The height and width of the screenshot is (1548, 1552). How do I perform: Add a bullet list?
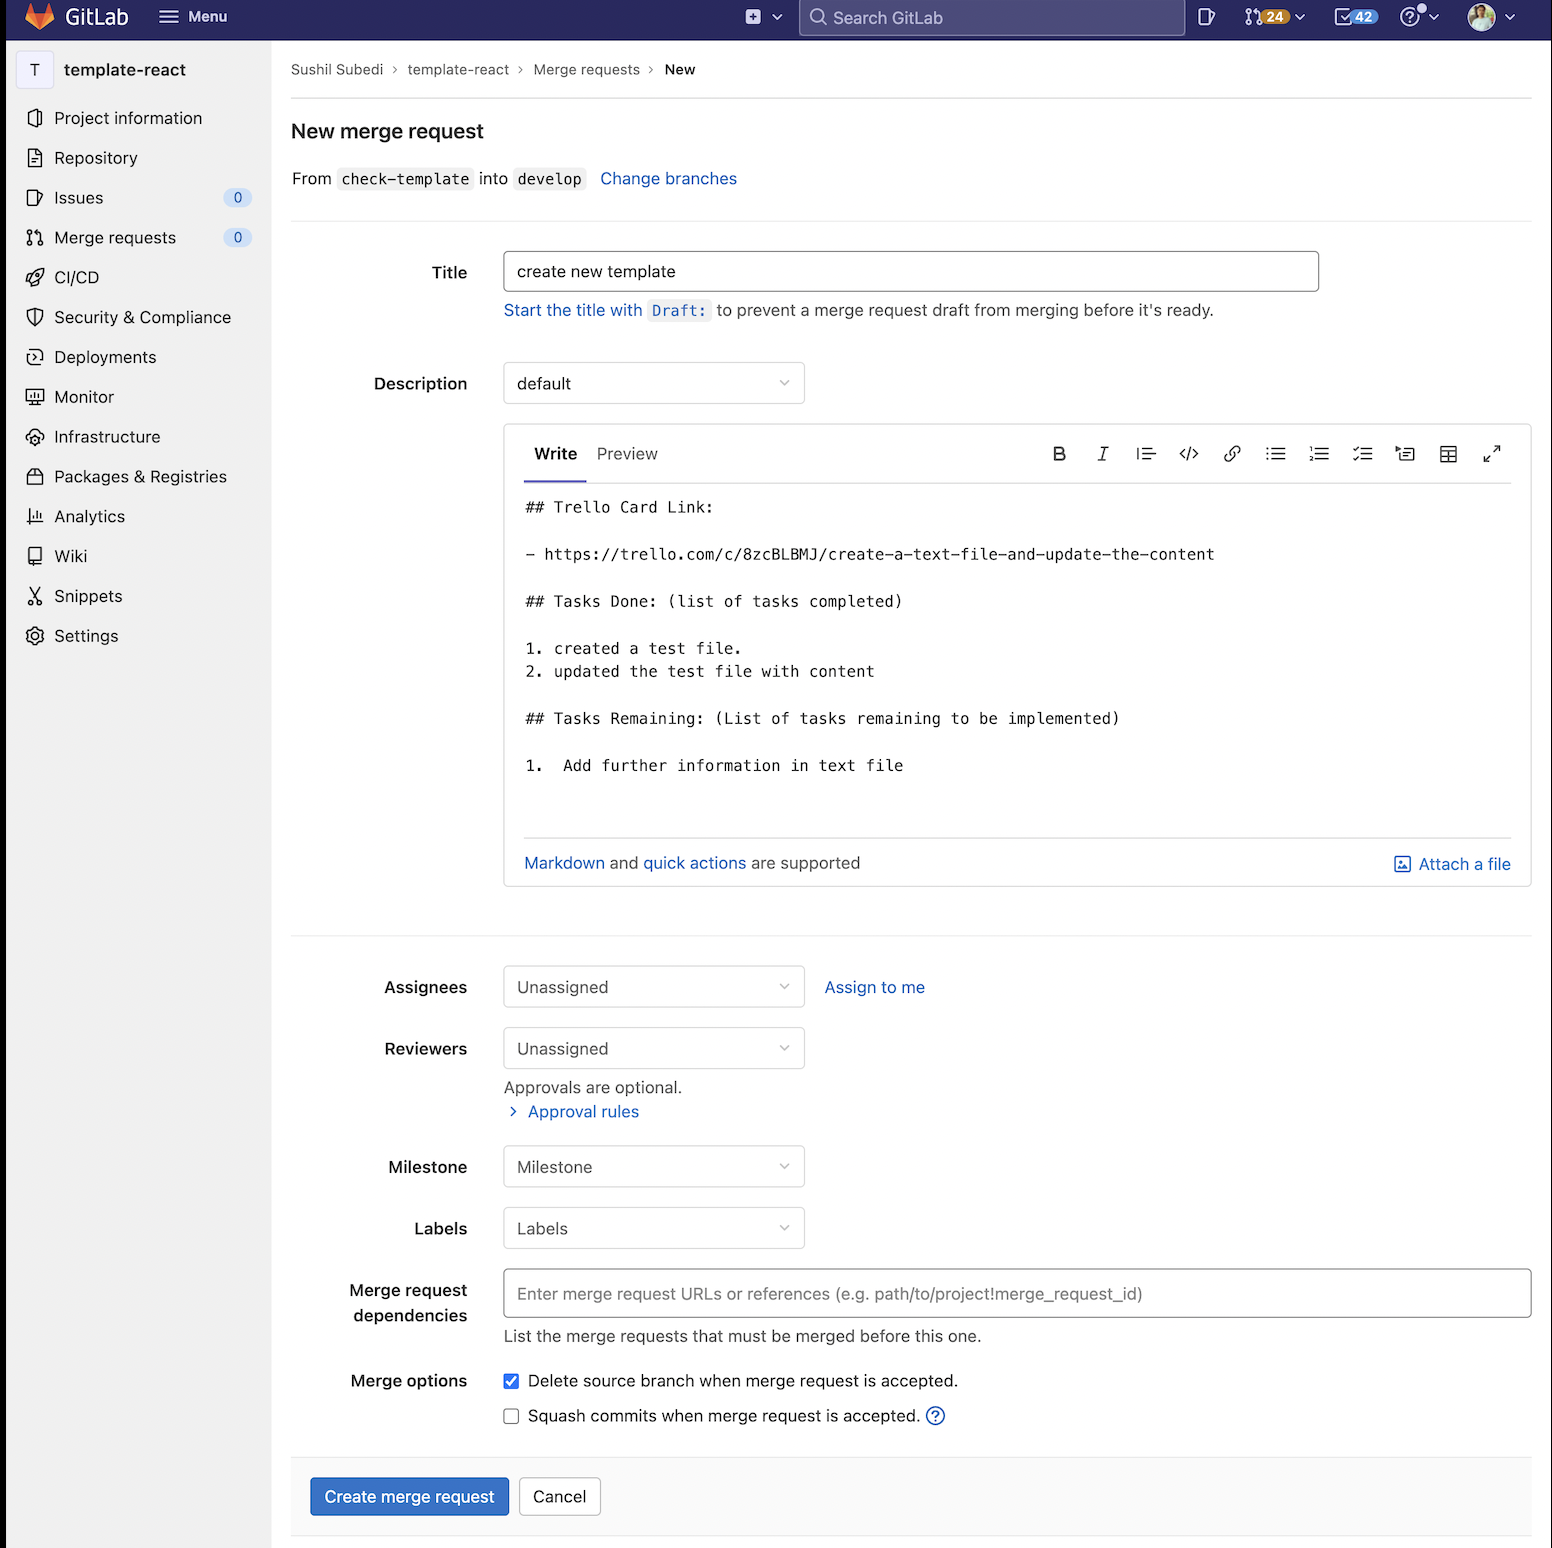(x=1276, y=454)
